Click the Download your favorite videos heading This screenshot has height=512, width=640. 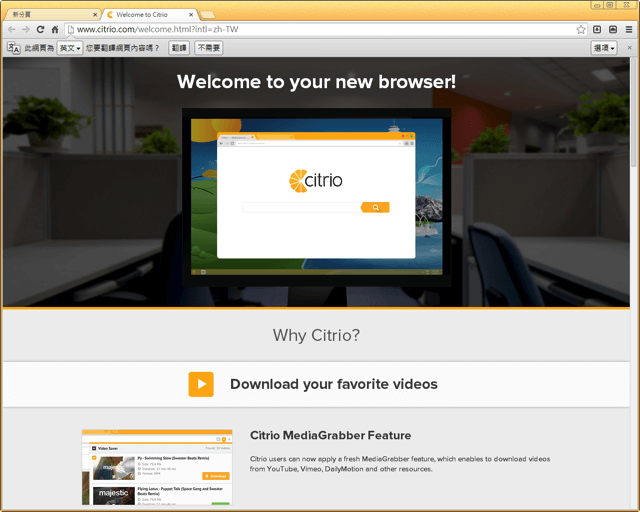[x=333, y=384]
